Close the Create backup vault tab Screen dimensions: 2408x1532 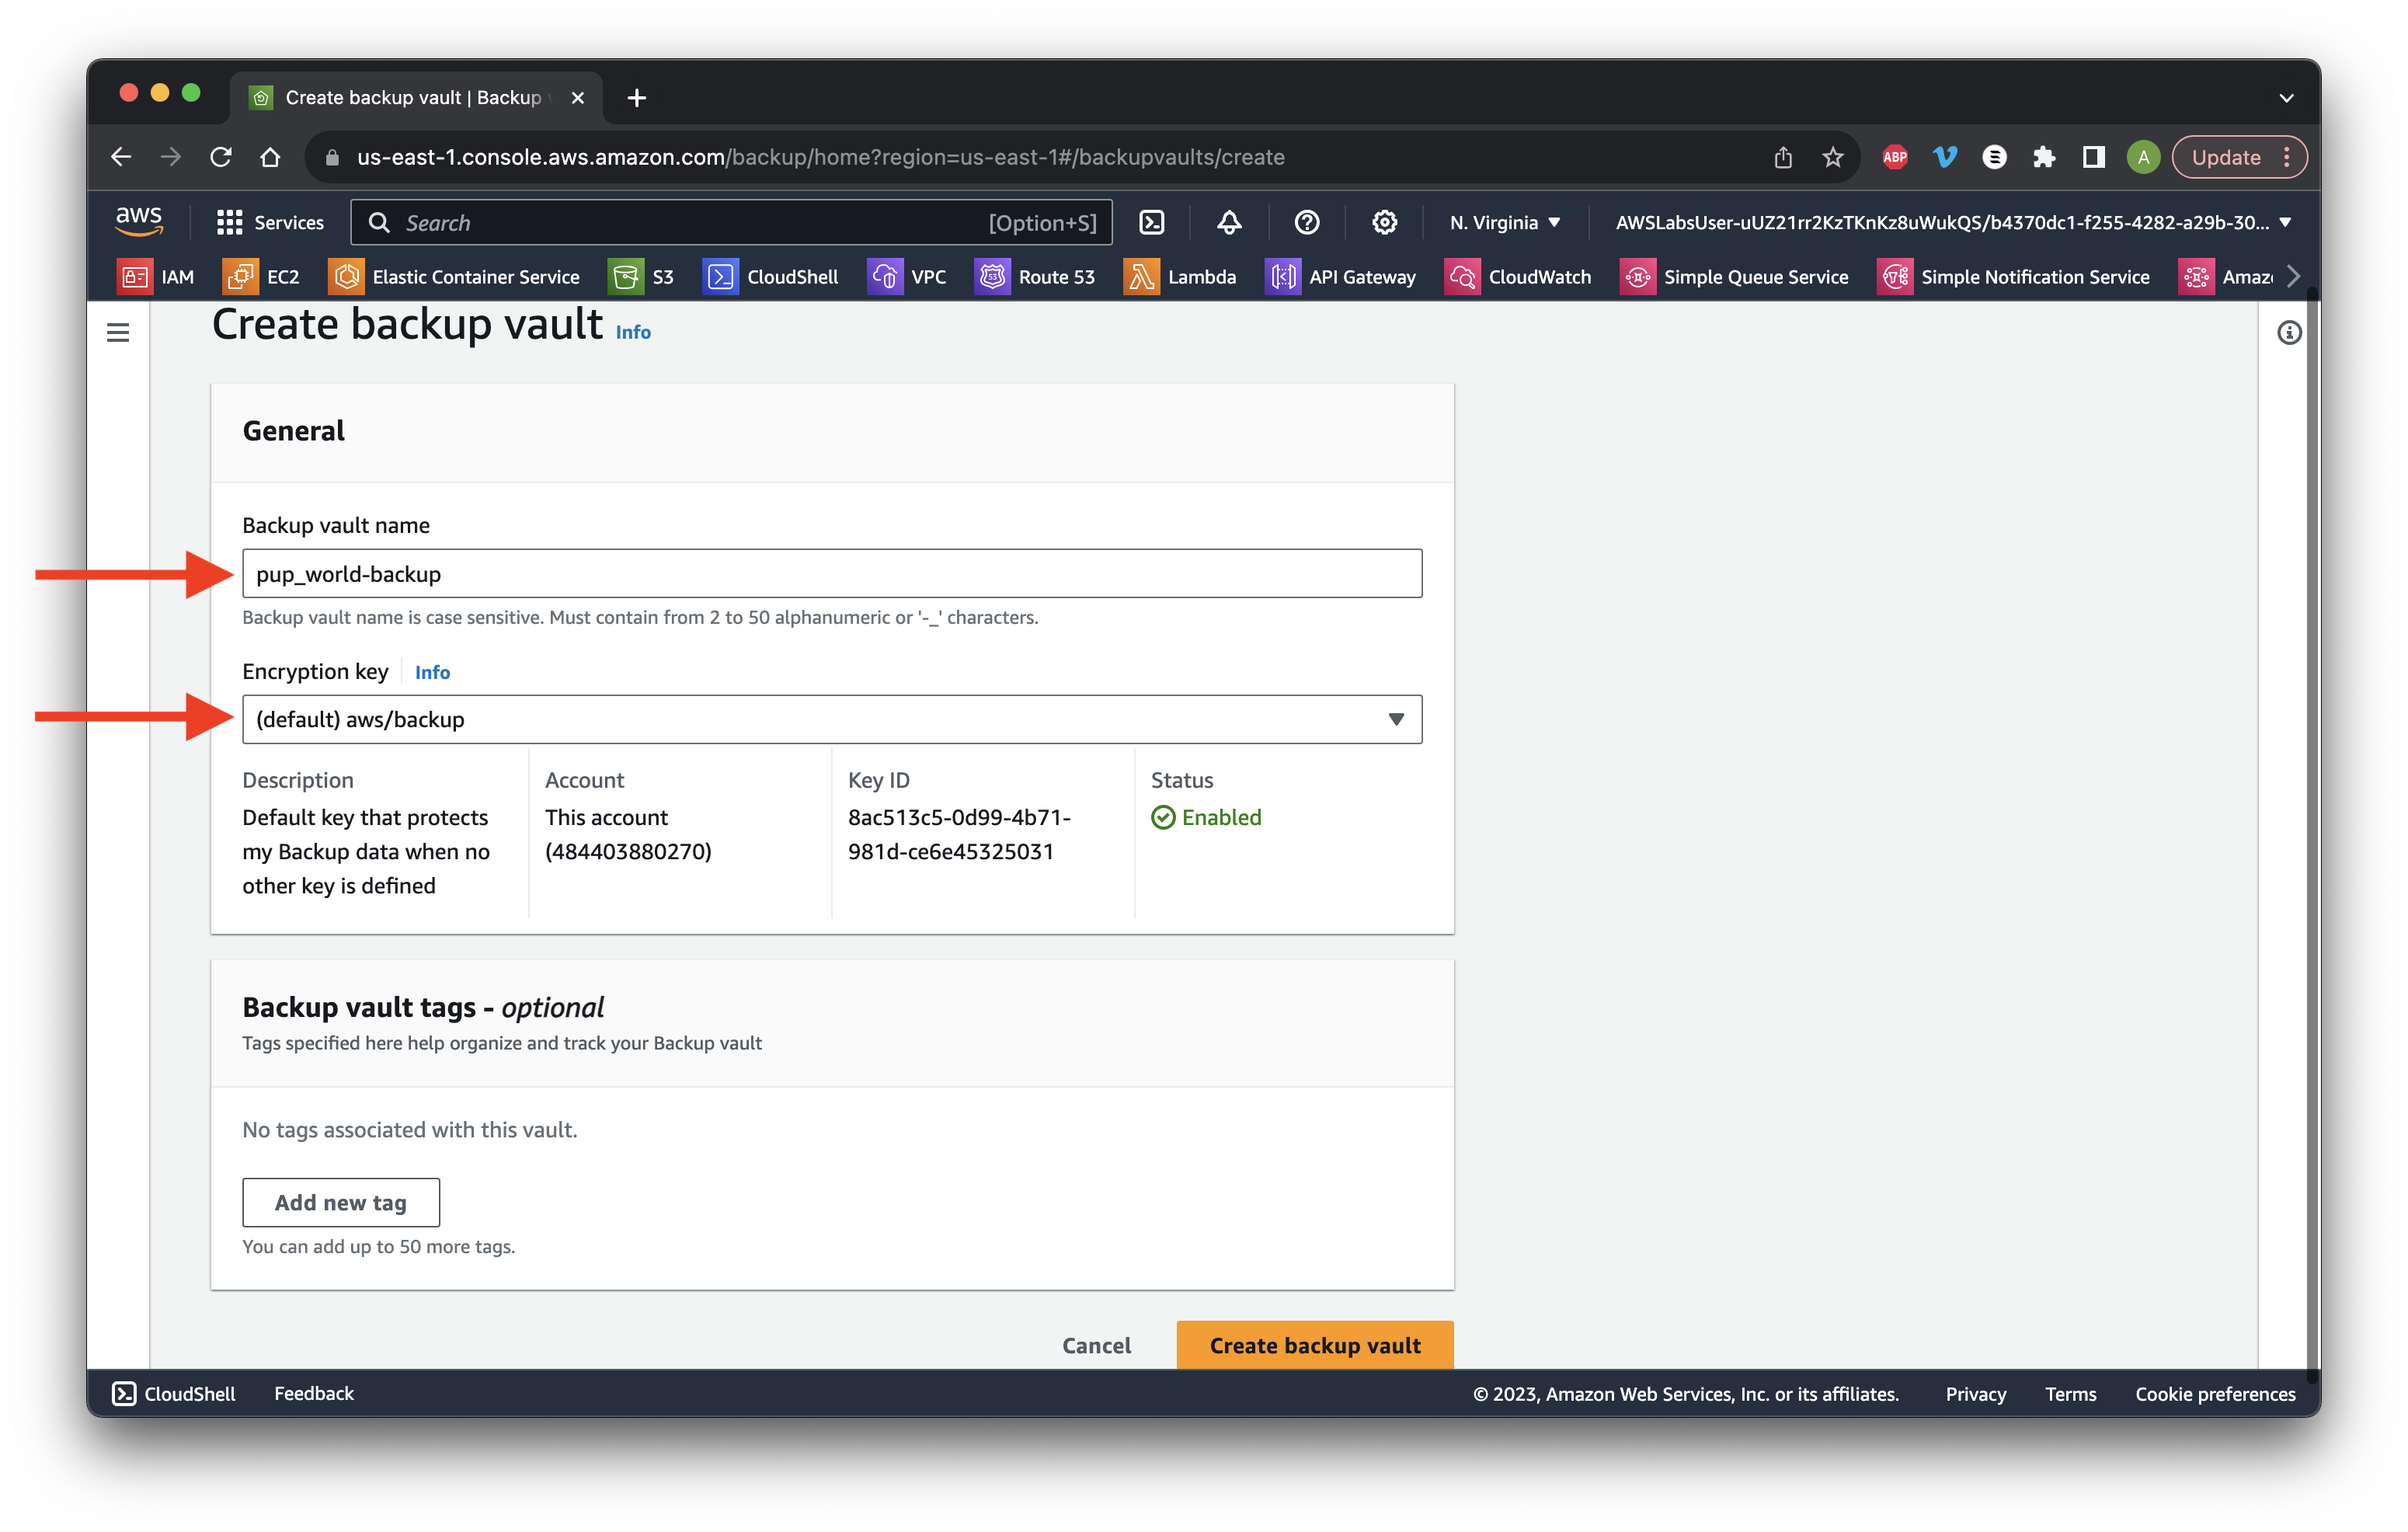click(x=577, y=97)
